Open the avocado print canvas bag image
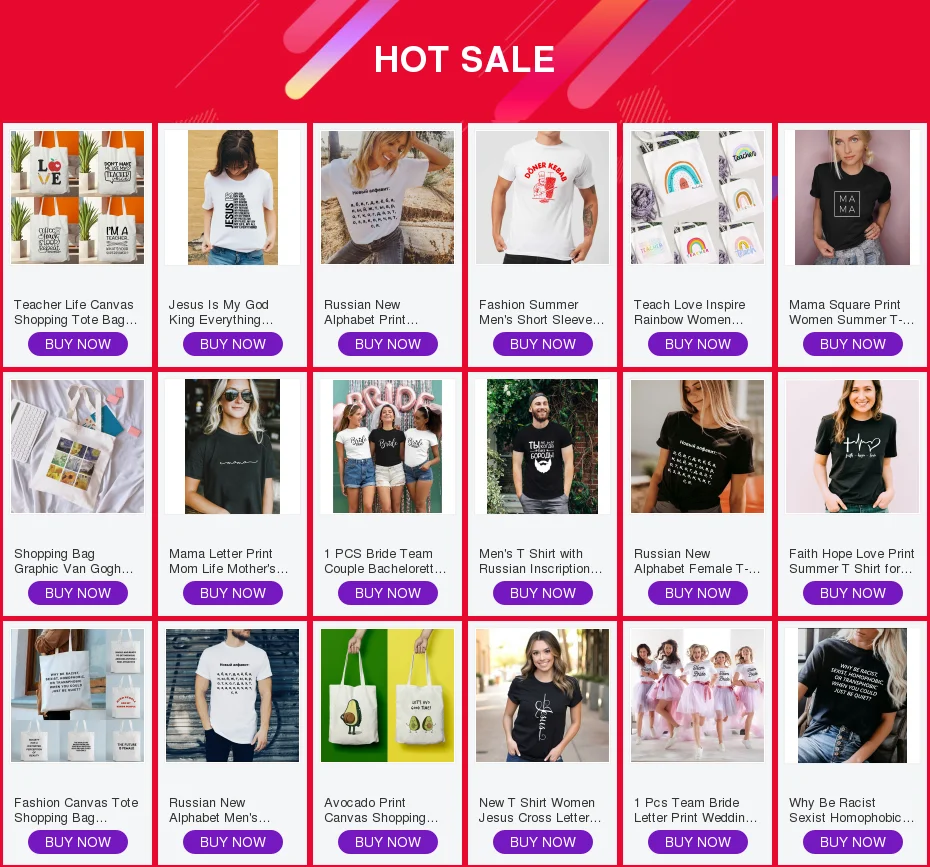The height and width of the screenshot is (867, 930). point(387,696)
